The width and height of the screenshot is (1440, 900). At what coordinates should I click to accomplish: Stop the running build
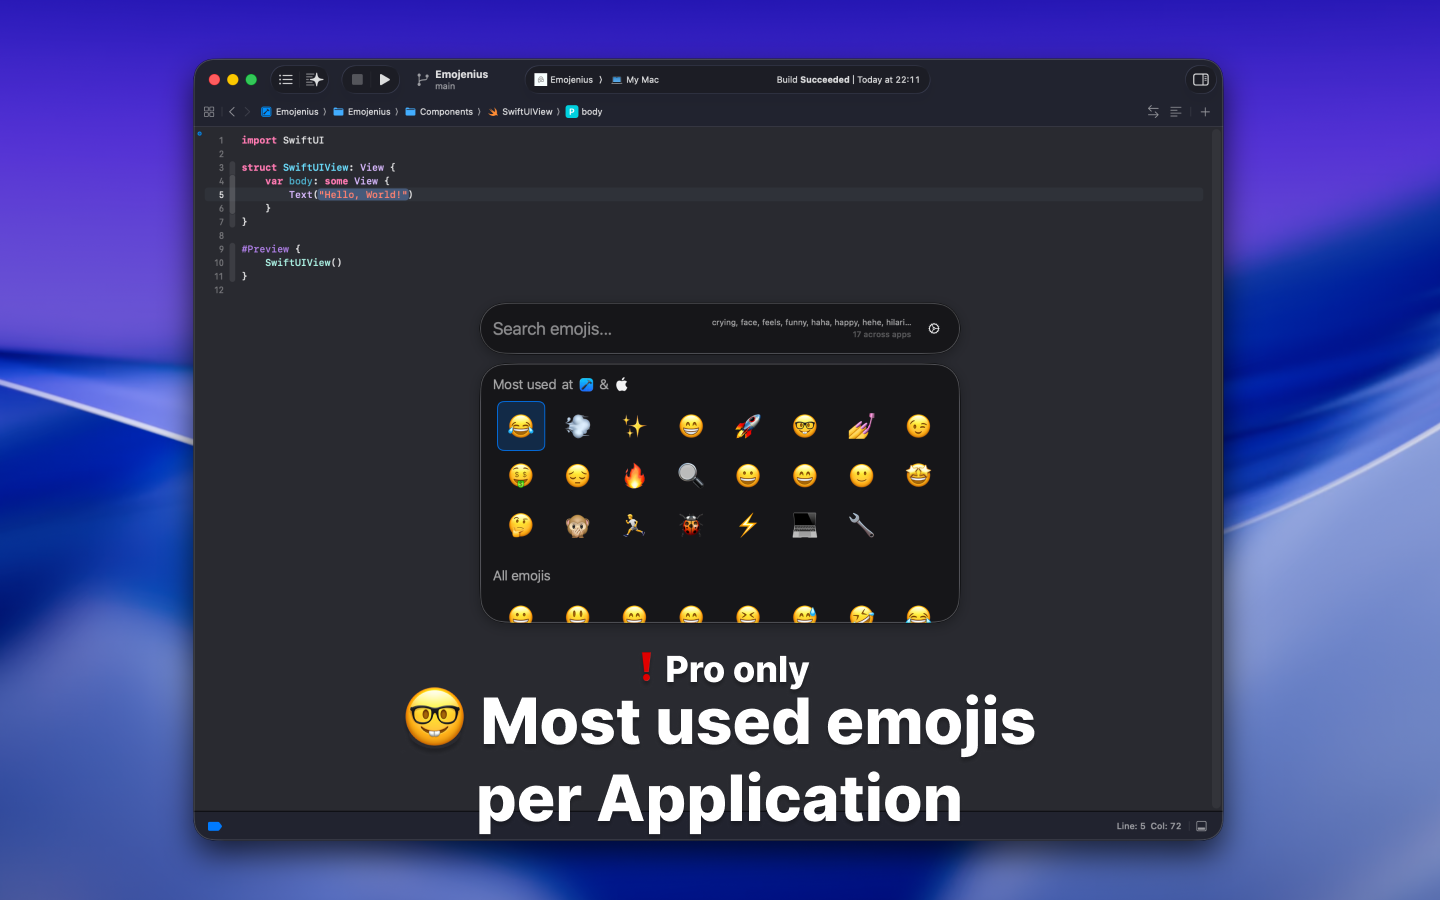[x=357, y=79]
